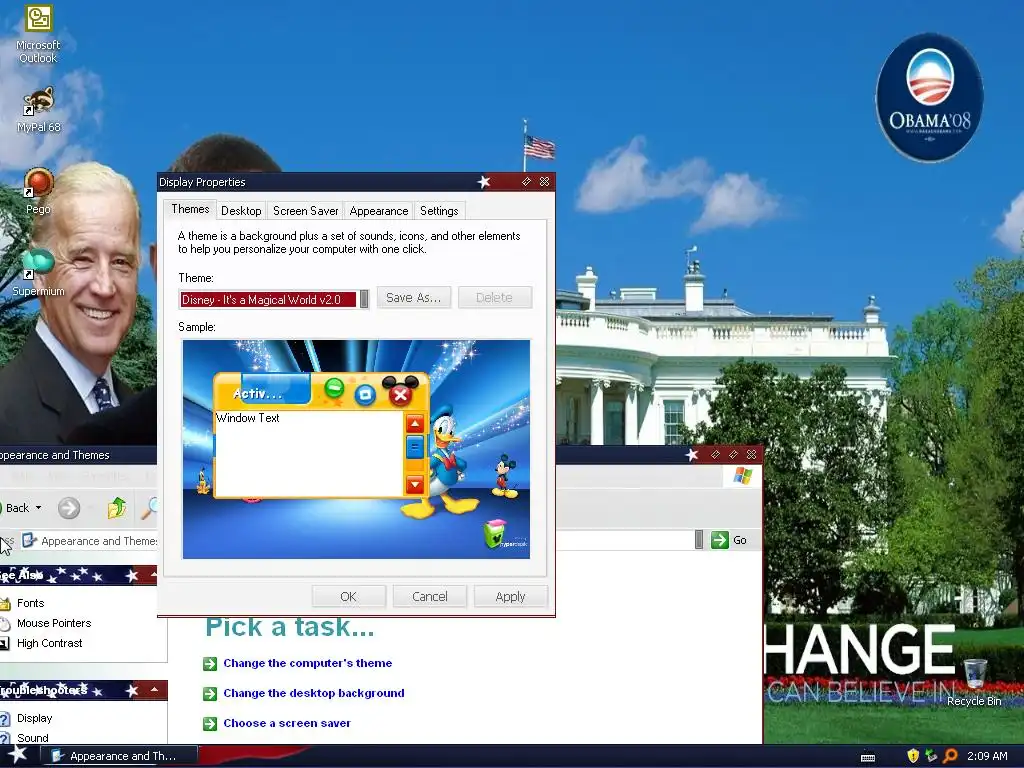Click the Up folder toolbar icon

[116, 507]
